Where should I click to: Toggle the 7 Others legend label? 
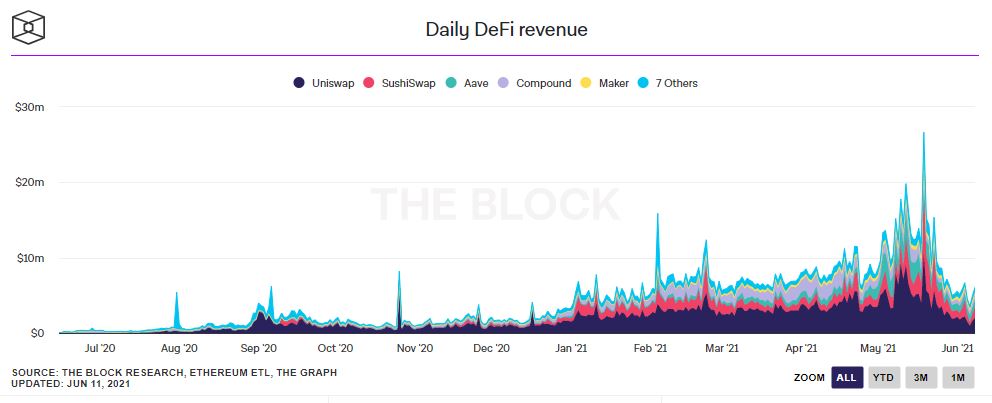pyautogui.click(x=676, y=83)
